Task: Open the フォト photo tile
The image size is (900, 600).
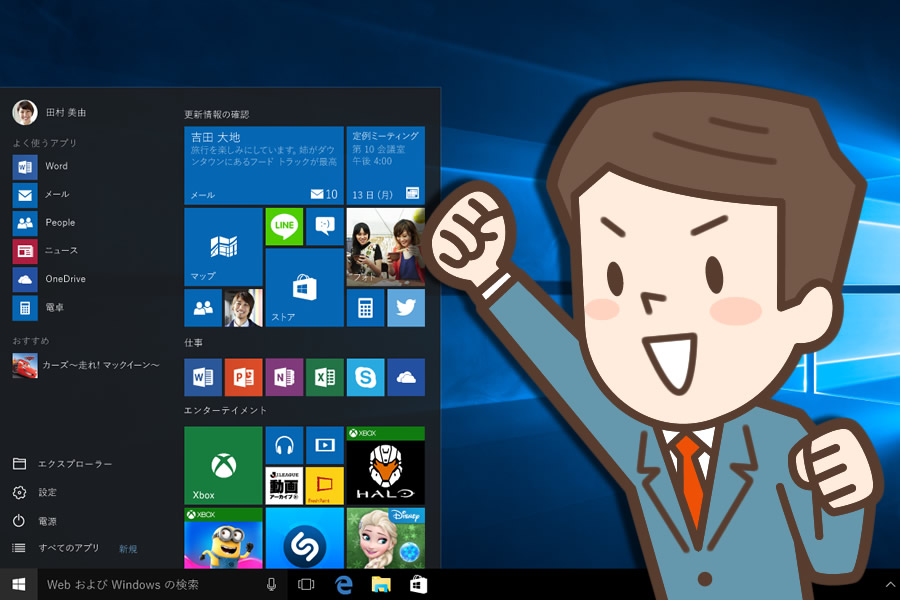Action: (386, 247)
